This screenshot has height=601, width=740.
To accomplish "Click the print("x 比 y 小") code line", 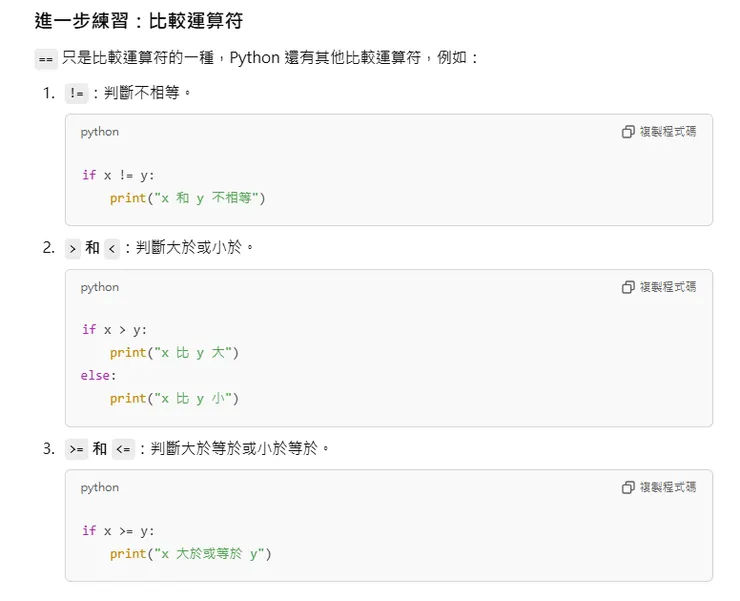I will tap(174, 399).
